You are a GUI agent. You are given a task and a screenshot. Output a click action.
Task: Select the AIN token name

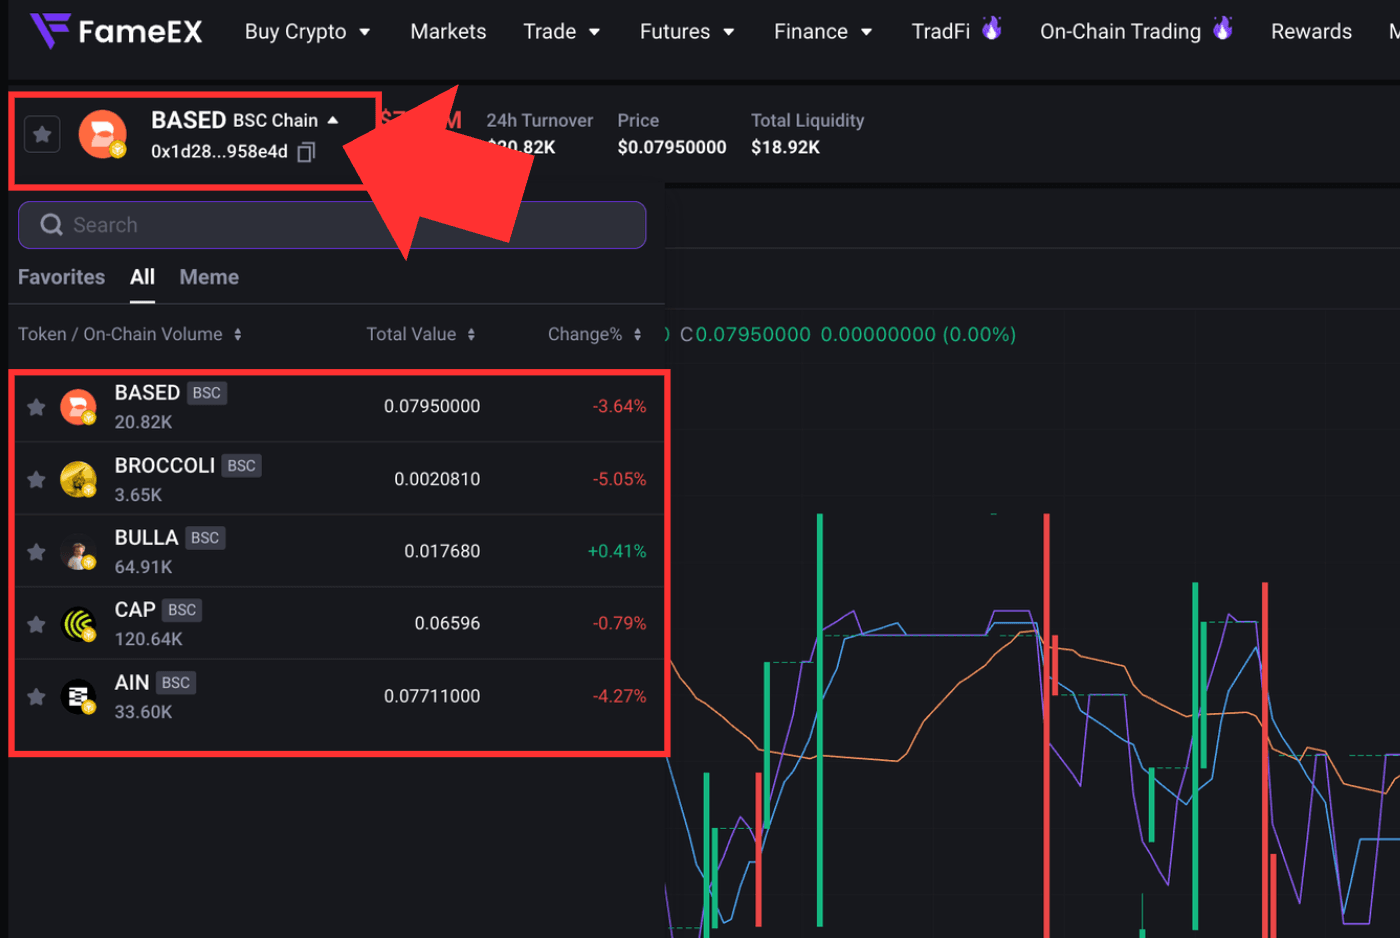pos(132,683)
